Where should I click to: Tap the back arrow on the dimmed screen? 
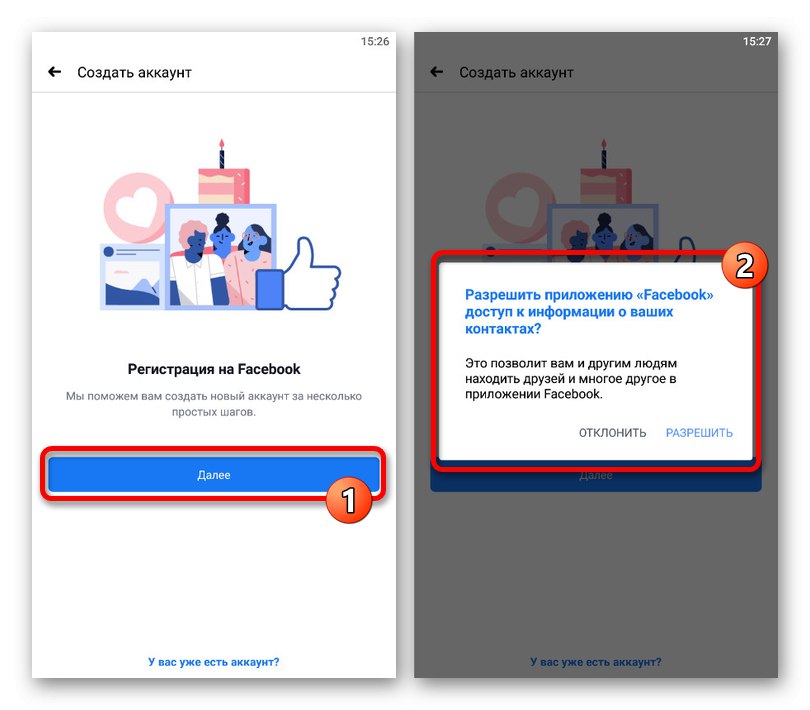click(x=437, y=72)
